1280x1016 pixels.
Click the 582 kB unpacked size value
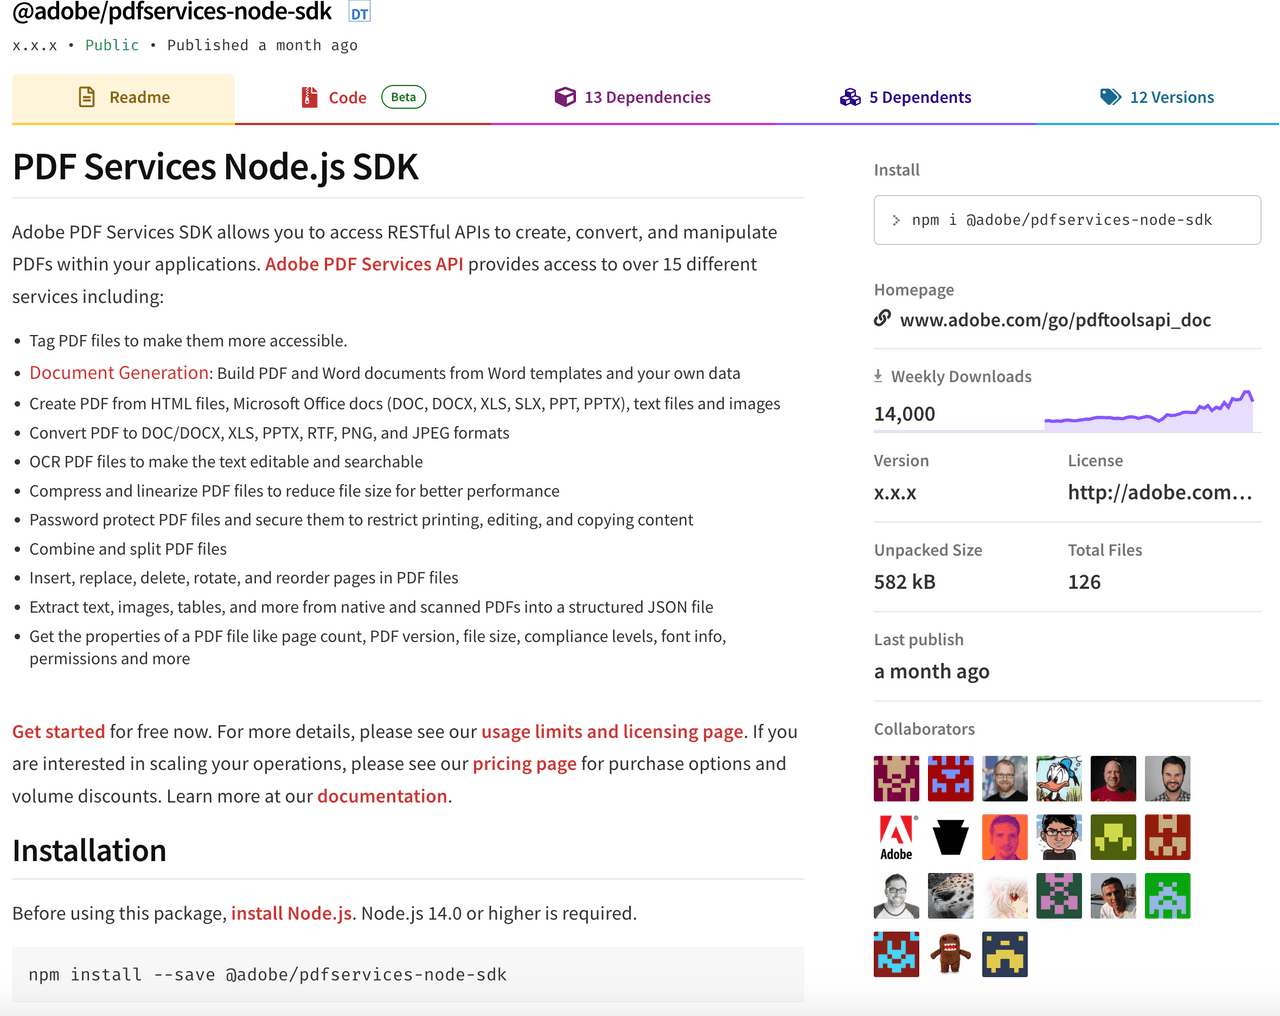click(x=905, y=582)
